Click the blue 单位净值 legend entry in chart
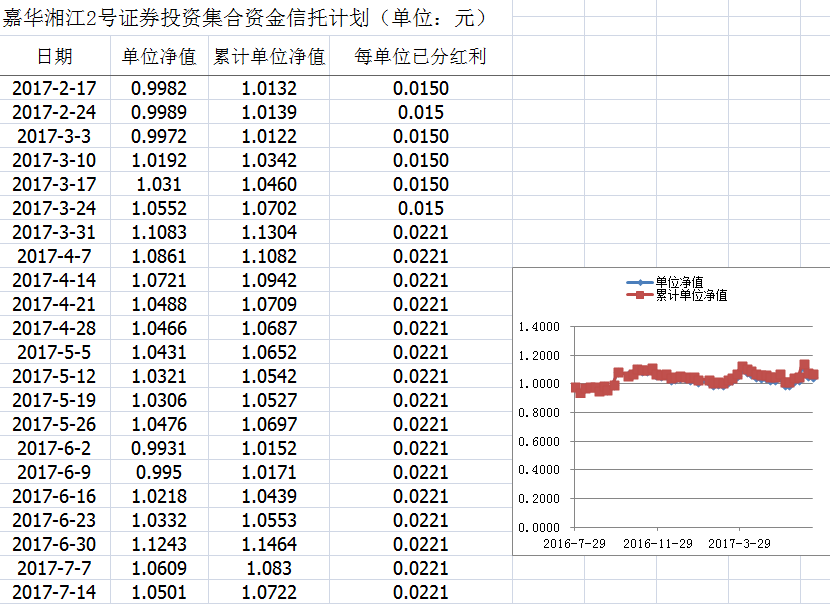830x604 pixels. (678, 283)
